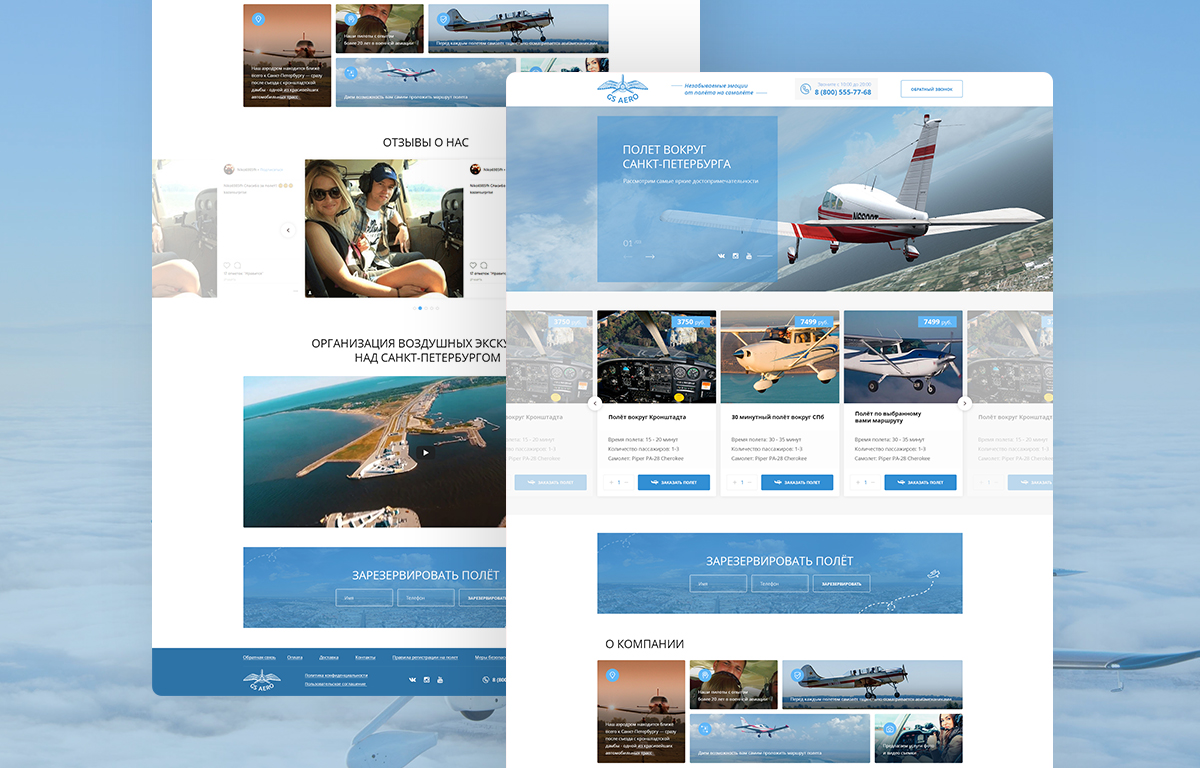Click the pilots experience tile on front page
The image size is (1200, 768).
coord(733,685)
